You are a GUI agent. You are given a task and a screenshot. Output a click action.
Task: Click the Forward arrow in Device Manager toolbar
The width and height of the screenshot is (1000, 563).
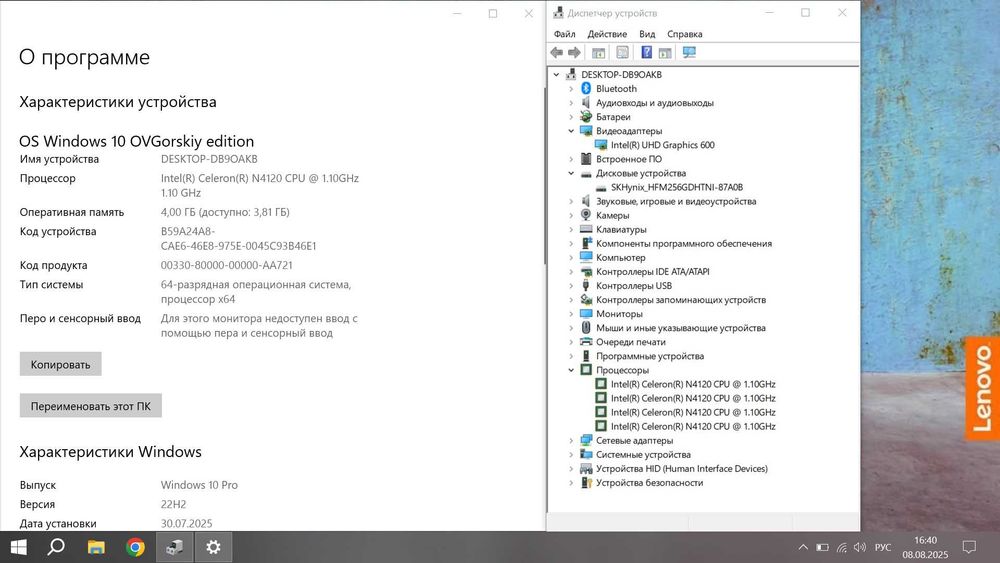tap(574, 53)
